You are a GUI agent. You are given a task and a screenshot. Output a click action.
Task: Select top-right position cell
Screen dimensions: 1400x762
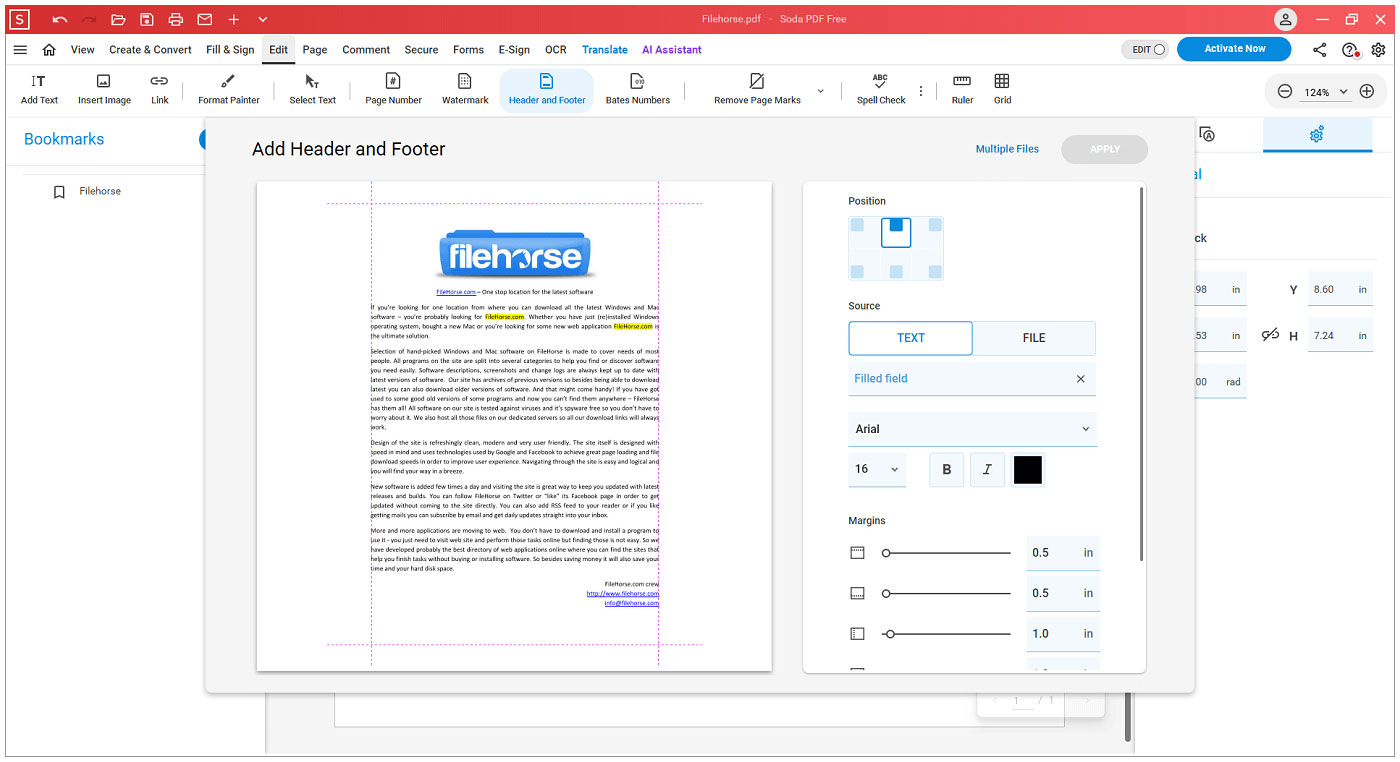934,225
